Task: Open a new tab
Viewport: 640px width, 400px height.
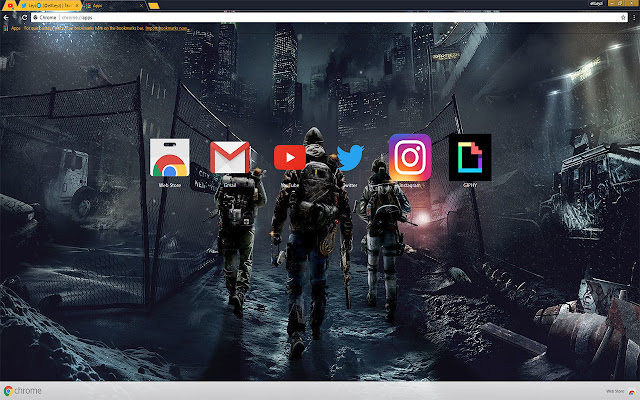Action: click(x=153, y=6)
